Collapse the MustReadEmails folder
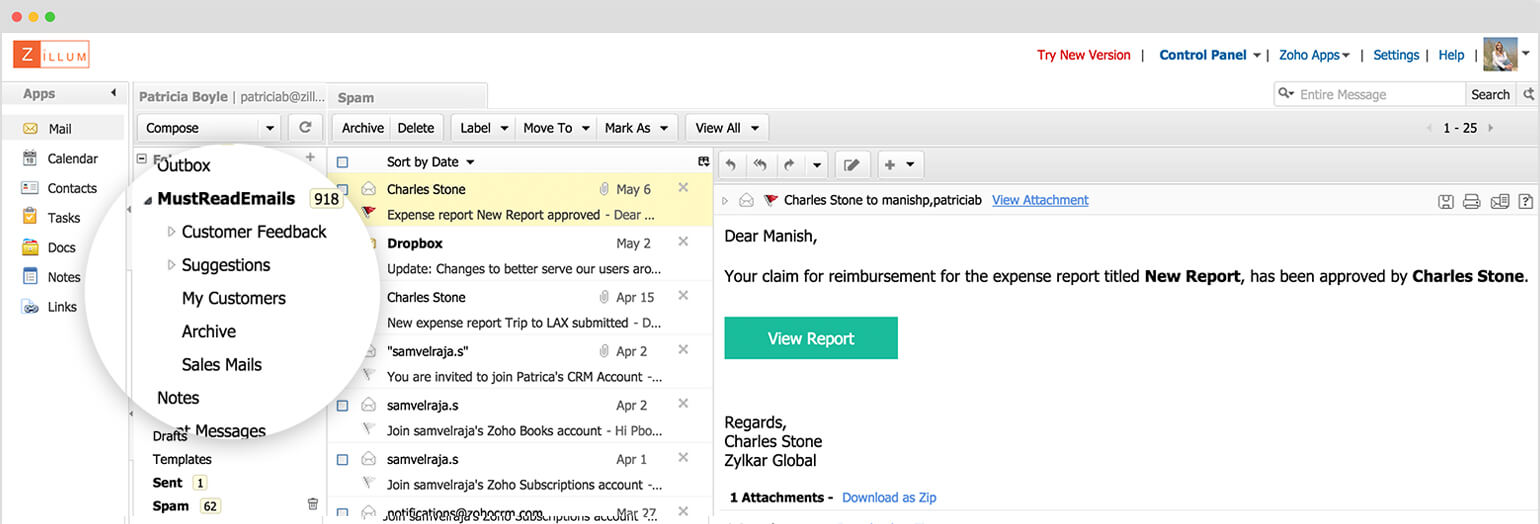The image size is (1540, 524). [x=148, y=200]
